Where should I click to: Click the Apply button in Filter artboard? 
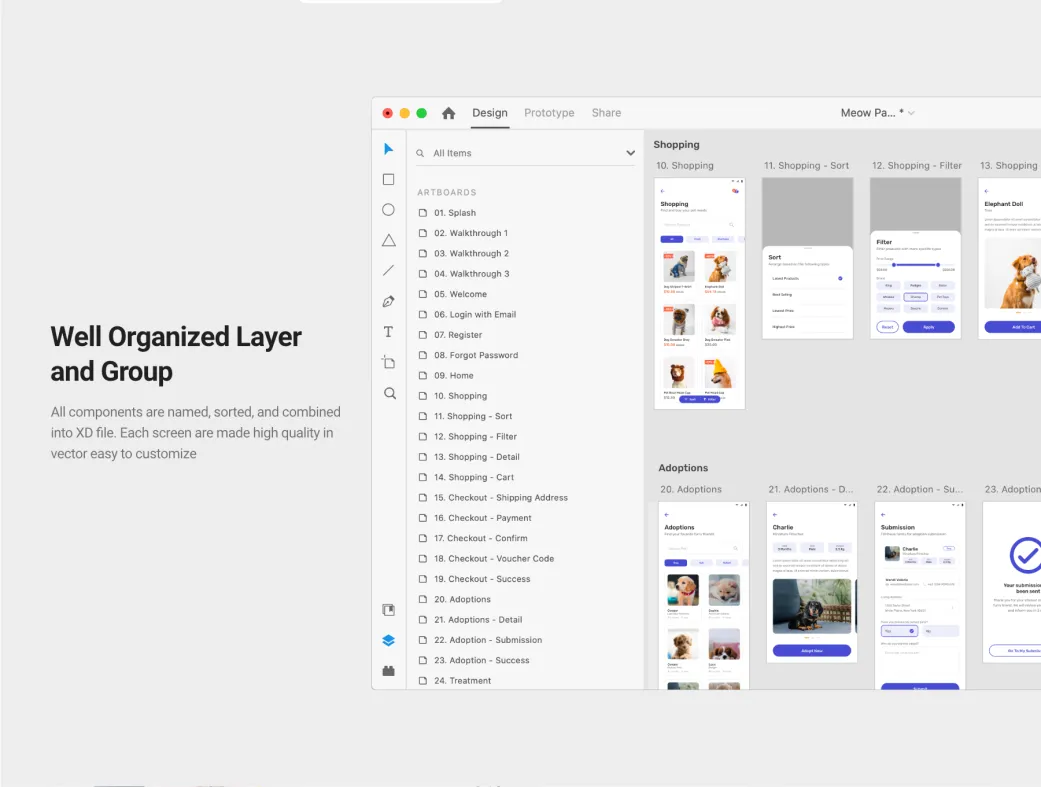point(928,327)
